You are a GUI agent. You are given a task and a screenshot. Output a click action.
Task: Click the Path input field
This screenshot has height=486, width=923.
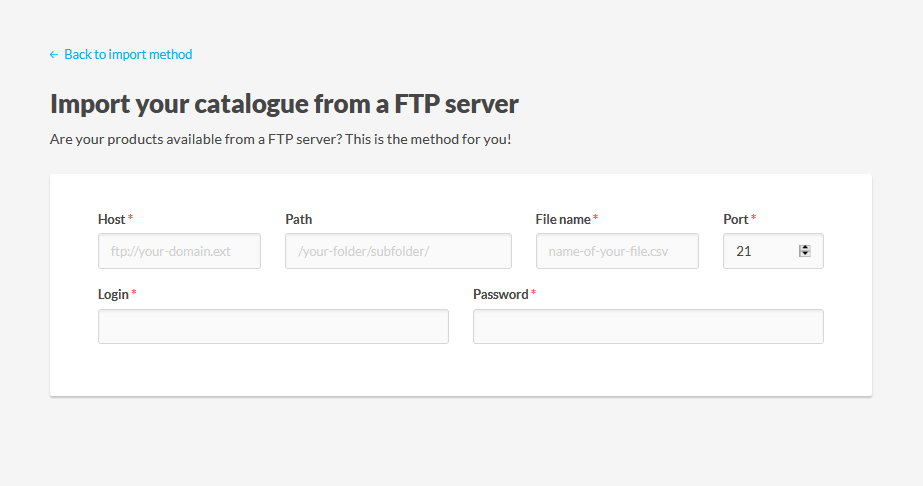pos(398,251)
